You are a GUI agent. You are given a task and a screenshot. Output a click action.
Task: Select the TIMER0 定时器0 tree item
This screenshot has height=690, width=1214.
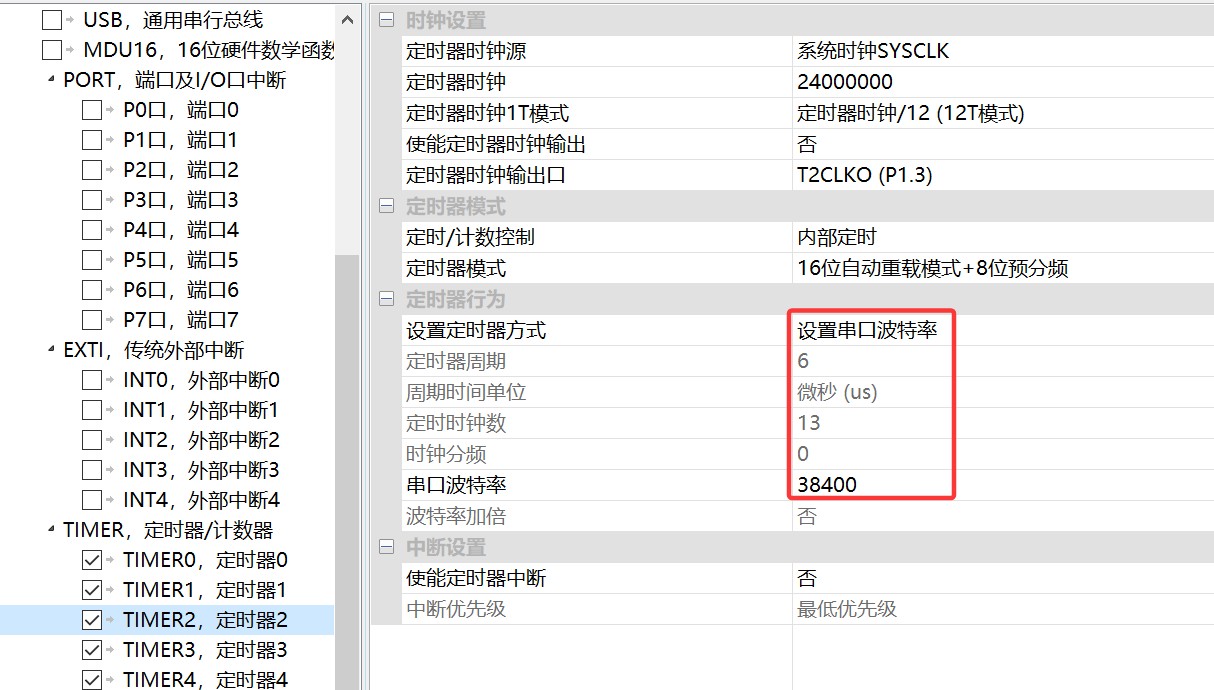[x=205, y=560]
